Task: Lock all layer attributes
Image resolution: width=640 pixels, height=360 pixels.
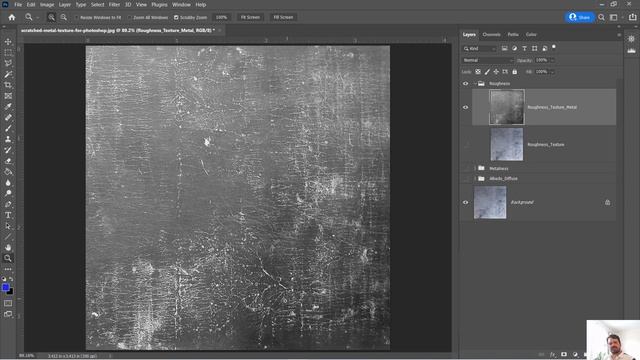Action: coord(515,72)
